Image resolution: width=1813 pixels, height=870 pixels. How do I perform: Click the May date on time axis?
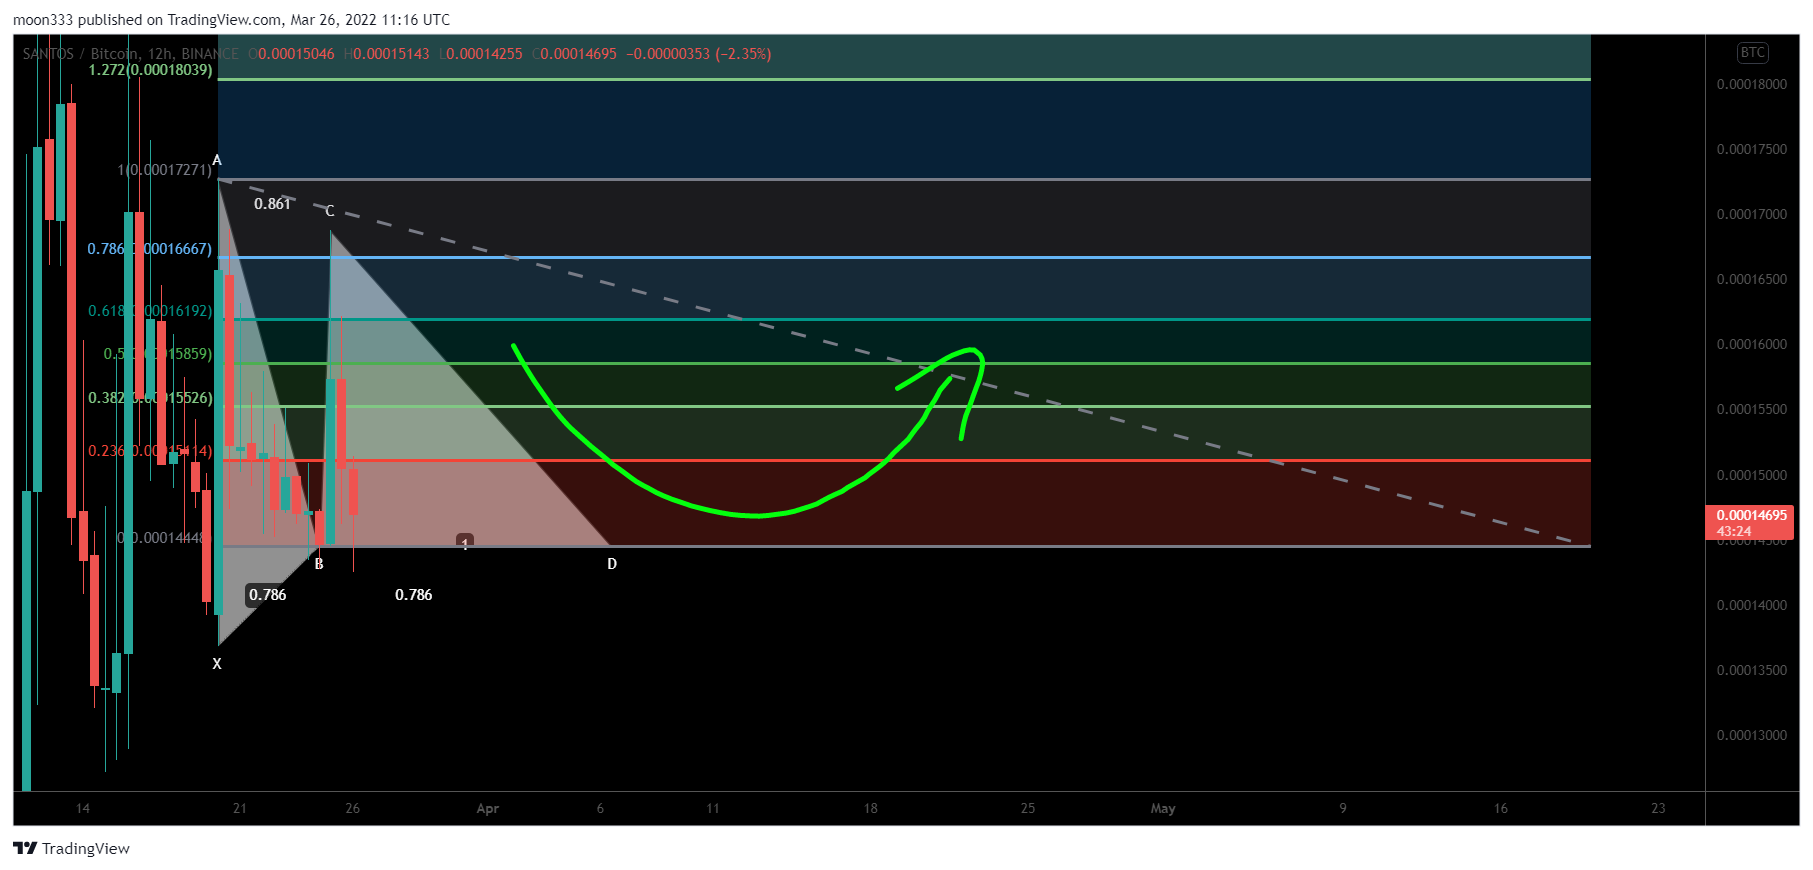tap(1163, 808)
